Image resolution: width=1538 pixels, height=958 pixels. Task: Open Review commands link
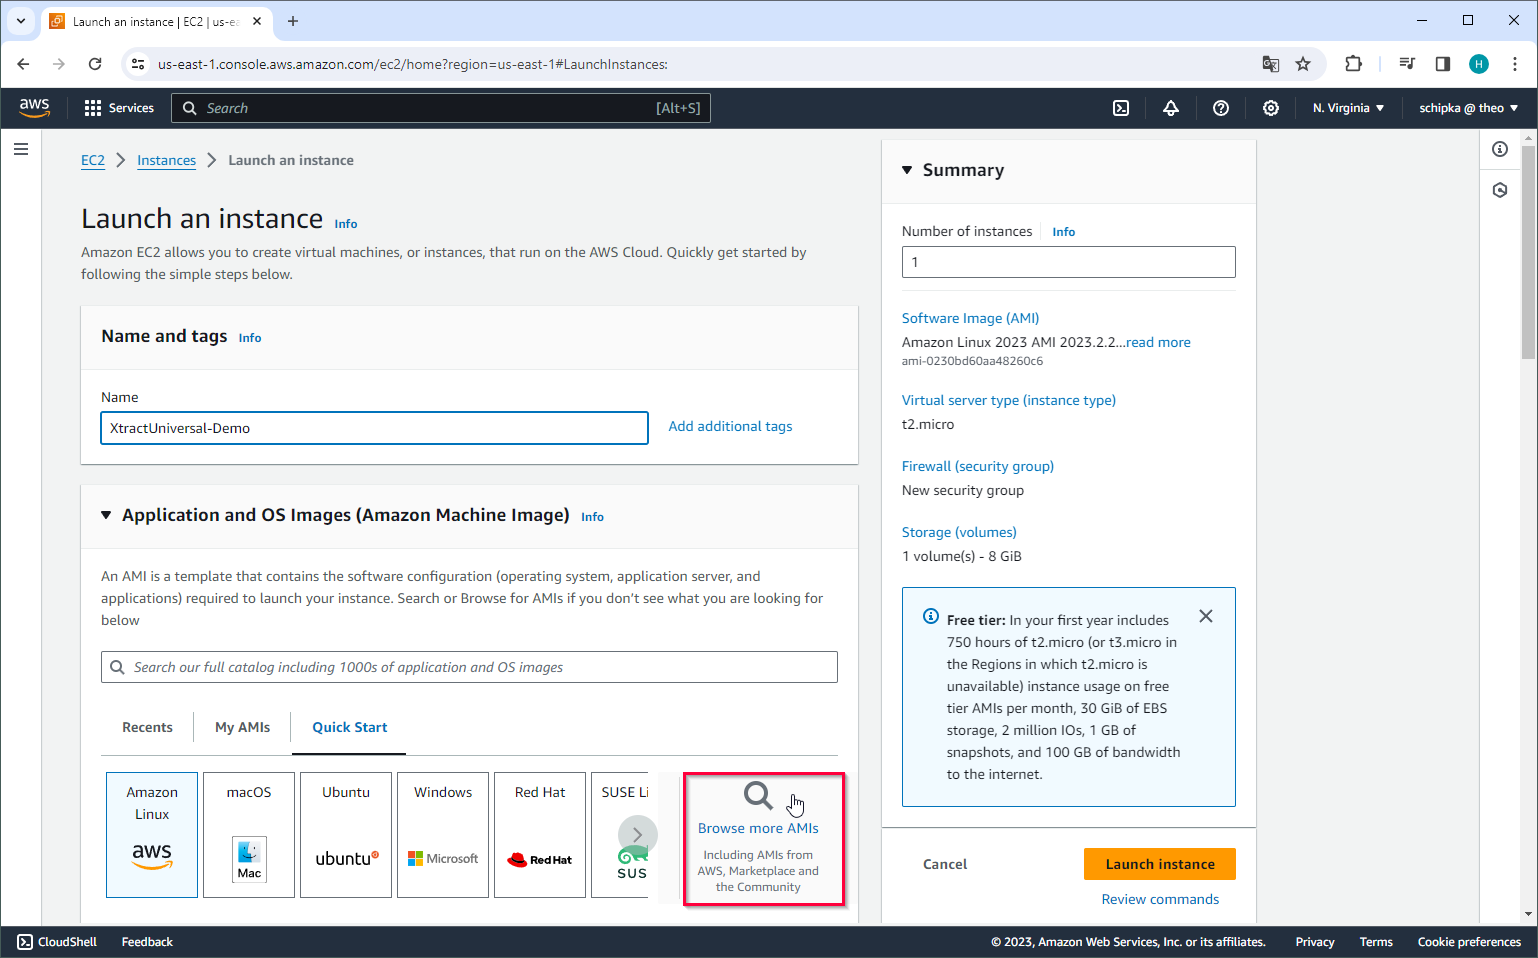point(1160,899)
